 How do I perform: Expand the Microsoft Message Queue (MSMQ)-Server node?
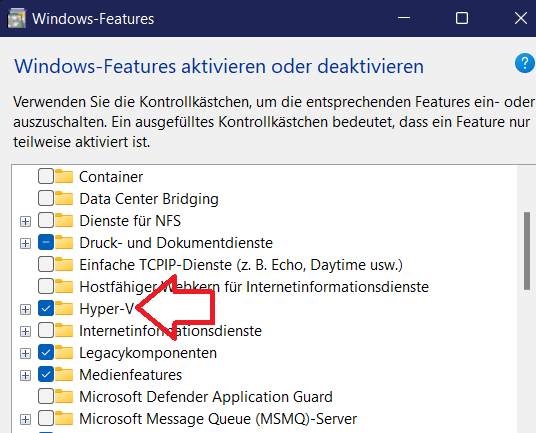click(25, 419)
